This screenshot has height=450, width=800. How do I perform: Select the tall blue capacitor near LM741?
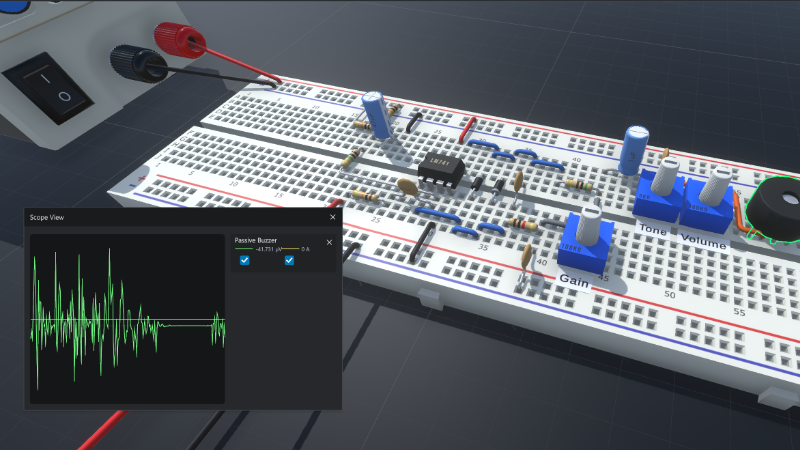point(378,114)
